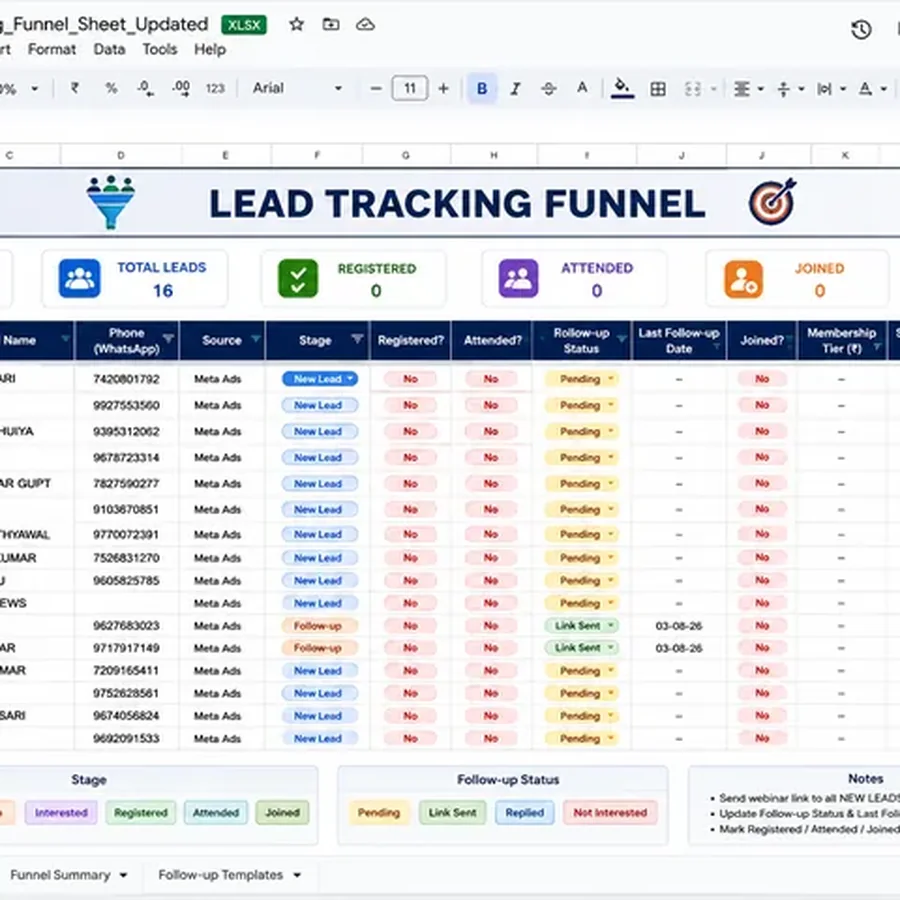Star the spreadsheet document
The height and width of the screenshot is (900, 900).
pyautogui.click(x=296, y=24)
